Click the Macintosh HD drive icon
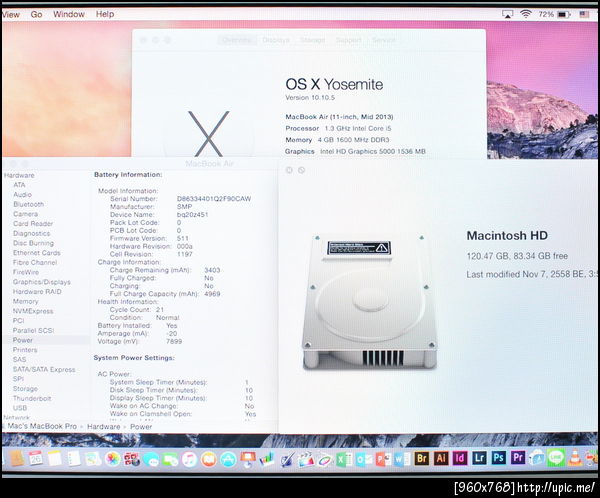The image size is (600, 498). tap(370, 302)
